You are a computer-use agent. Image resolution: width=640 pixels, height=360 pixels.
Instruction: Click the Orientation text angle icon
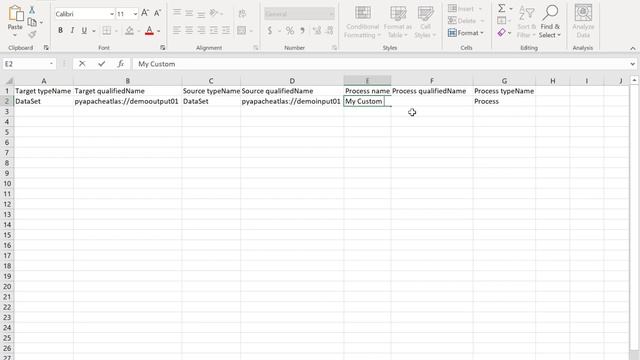click(x=213, y=13)
